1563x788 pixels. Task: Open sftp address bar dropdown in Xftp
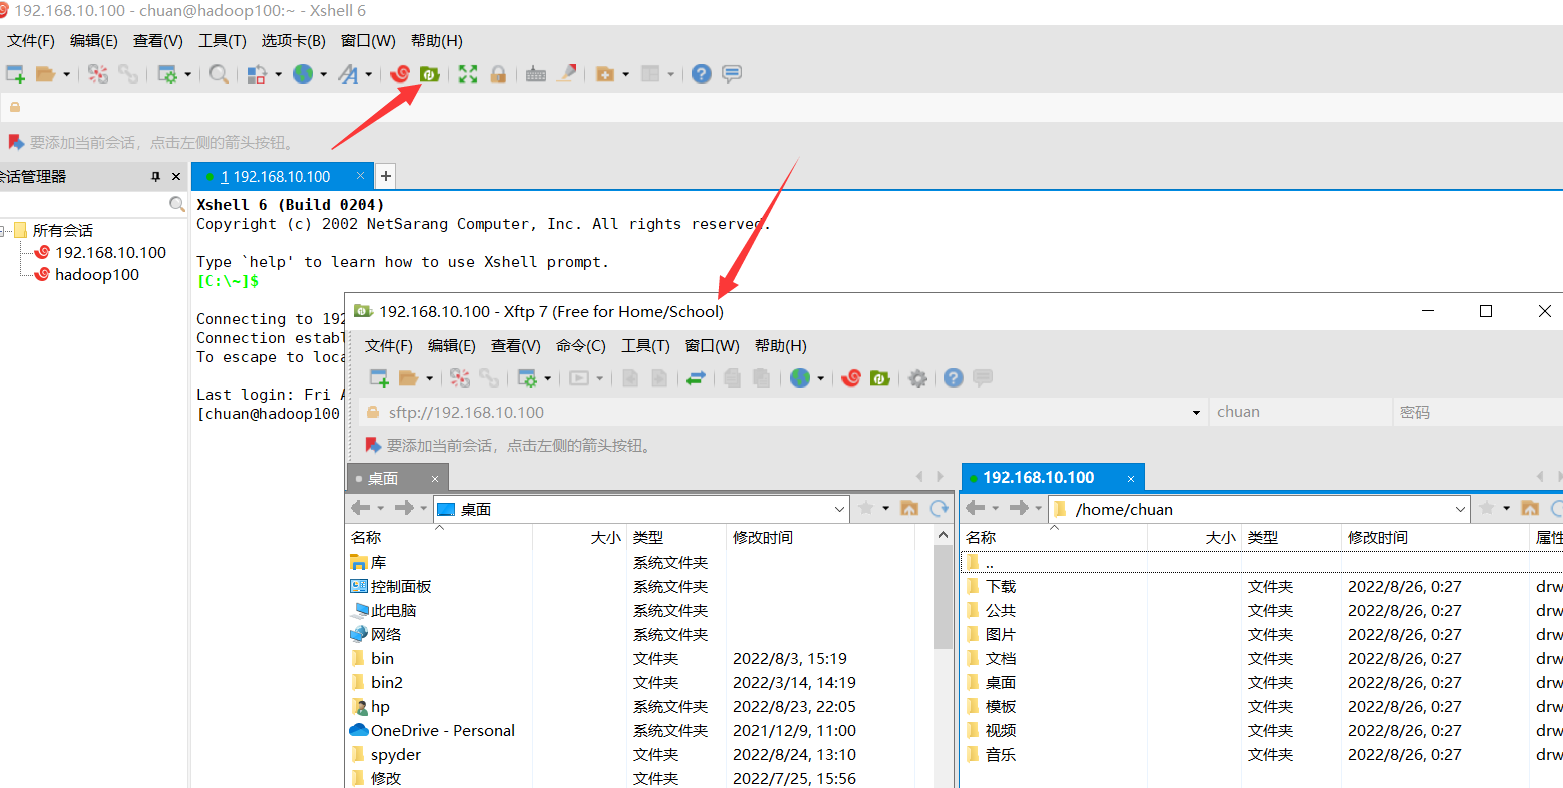click(x=1196, y=412)
